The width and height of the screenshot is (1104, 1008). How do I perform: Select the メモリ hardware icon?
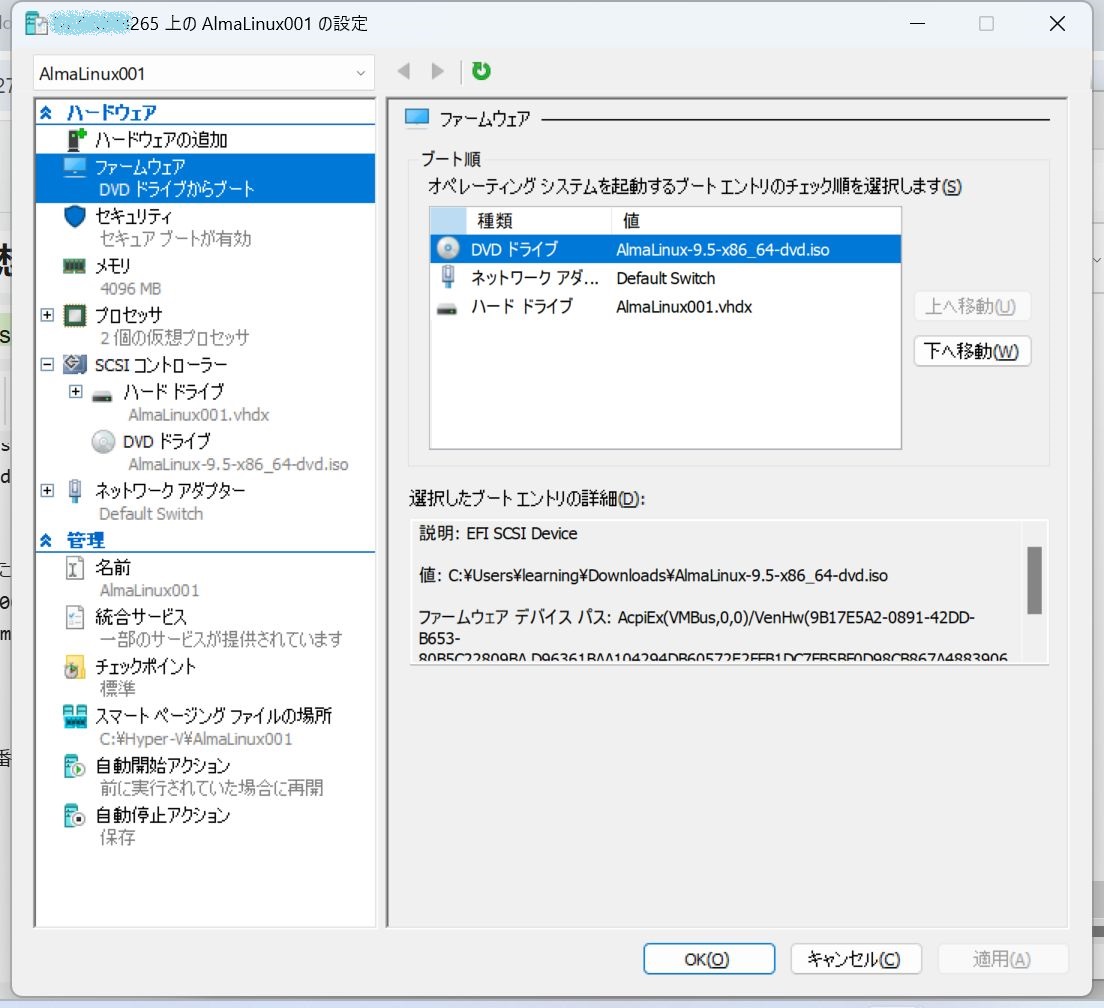coord(74,265)
